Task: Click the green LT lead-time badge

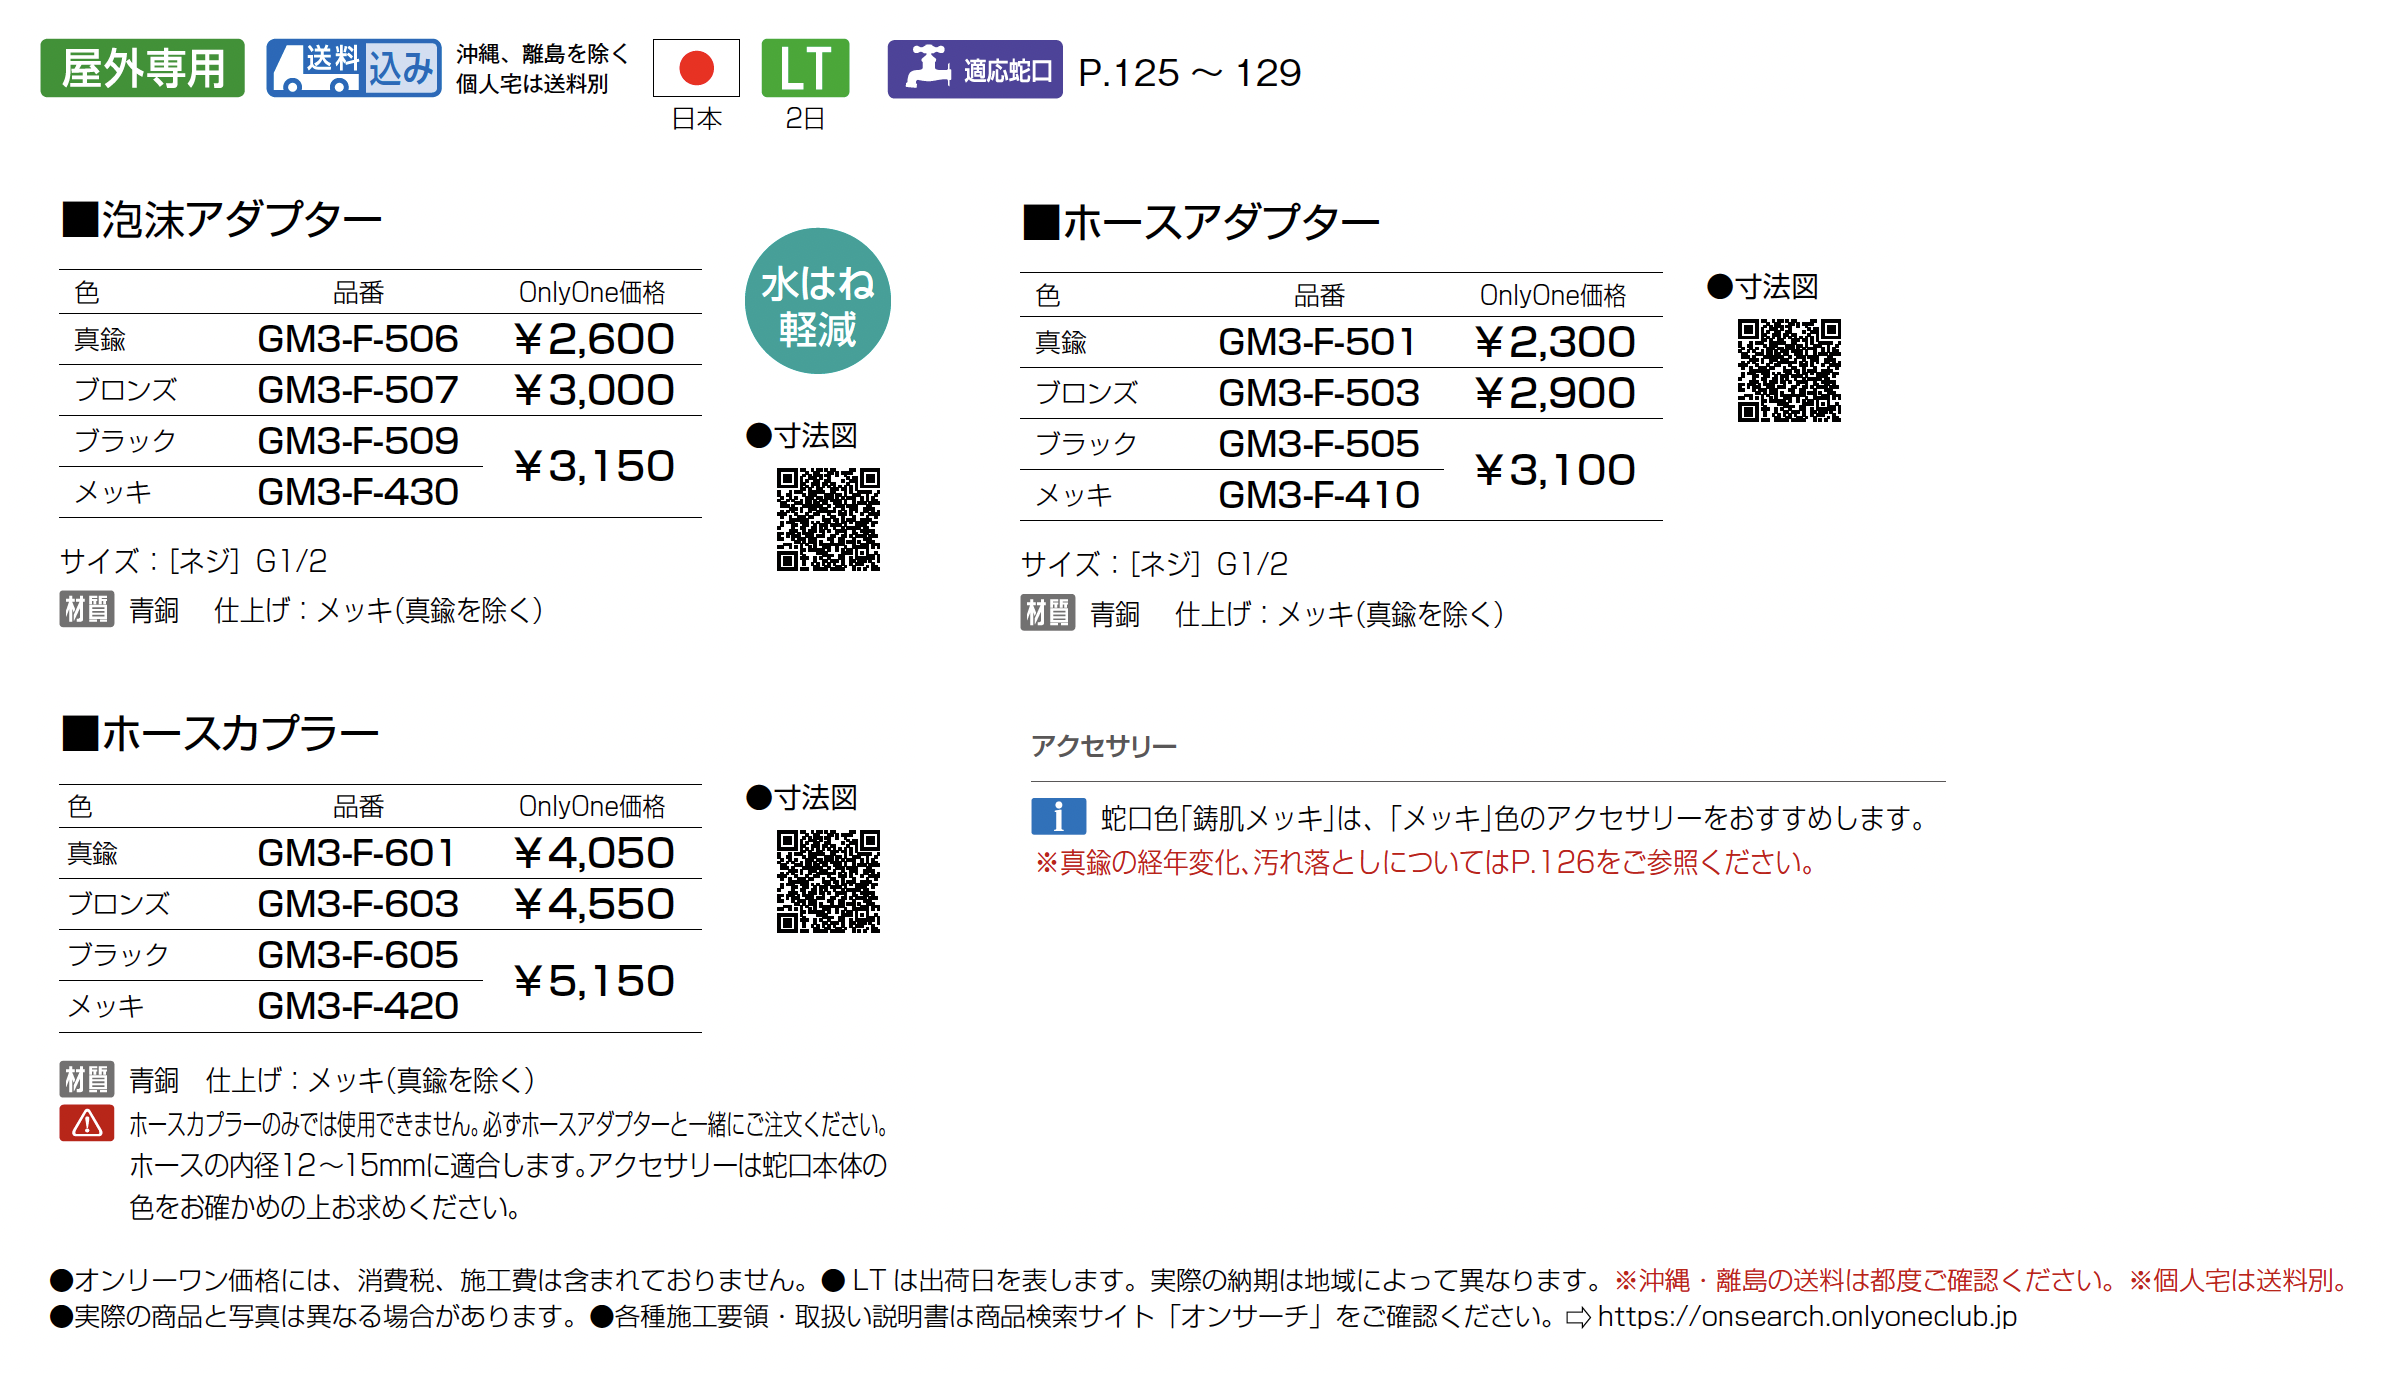Action: 804,68
